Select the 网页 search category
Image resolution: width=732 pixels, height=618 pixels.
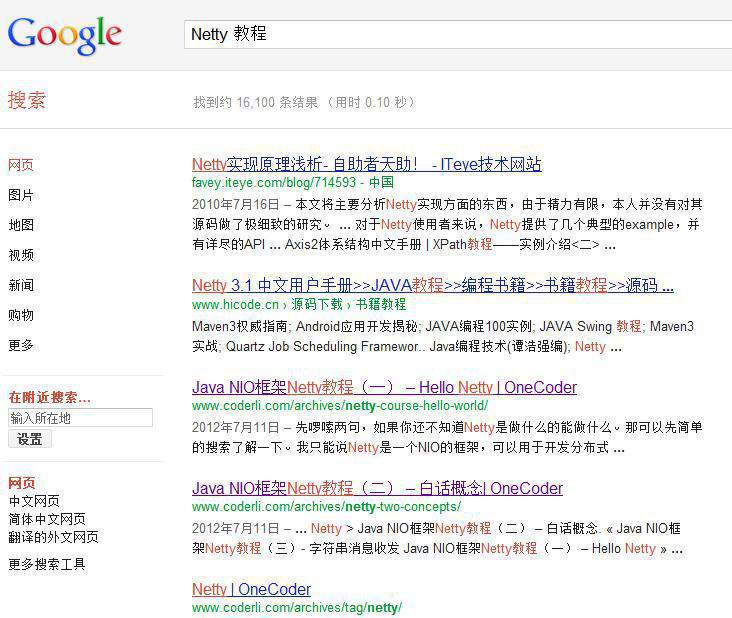pyautogui.click(x=21, y=165)
